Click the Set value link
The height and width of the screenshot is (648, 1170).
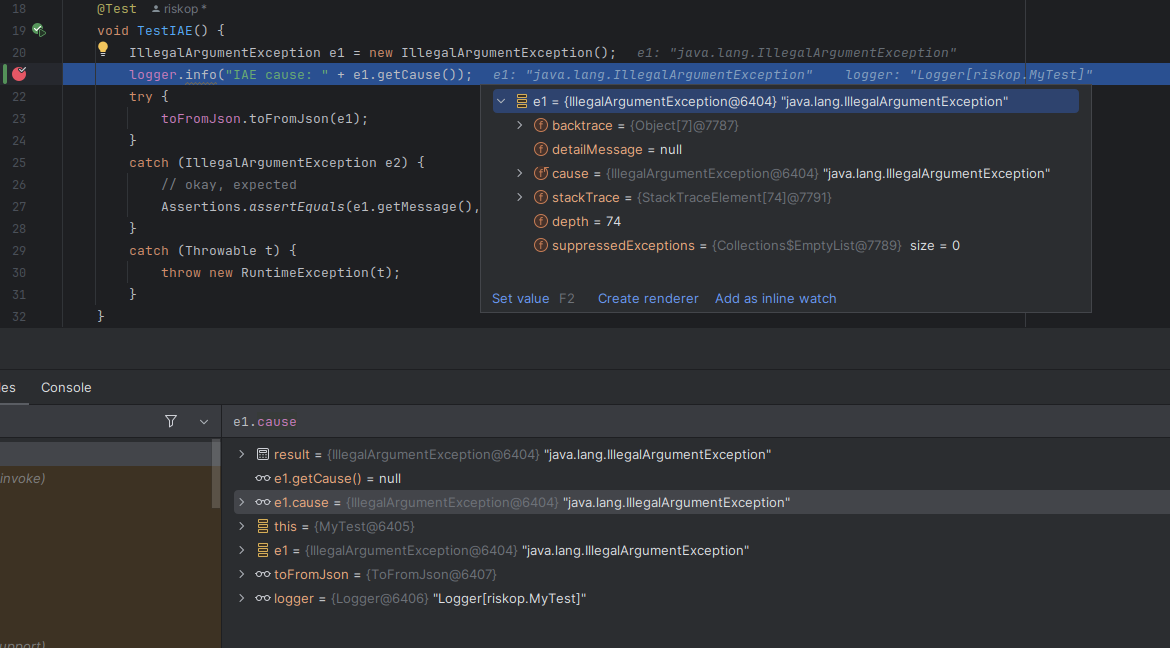pyautogui.click(x=520, y=299)
